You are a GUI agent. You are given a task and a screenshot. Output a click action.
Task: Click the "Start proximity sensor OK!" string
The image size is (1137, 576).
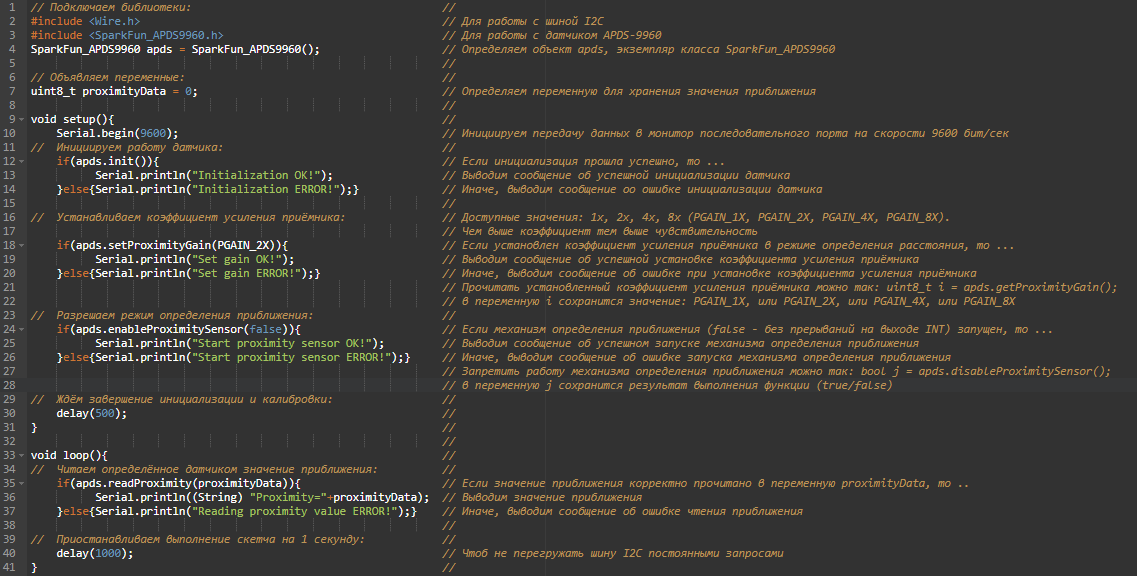tap(281, 343)
